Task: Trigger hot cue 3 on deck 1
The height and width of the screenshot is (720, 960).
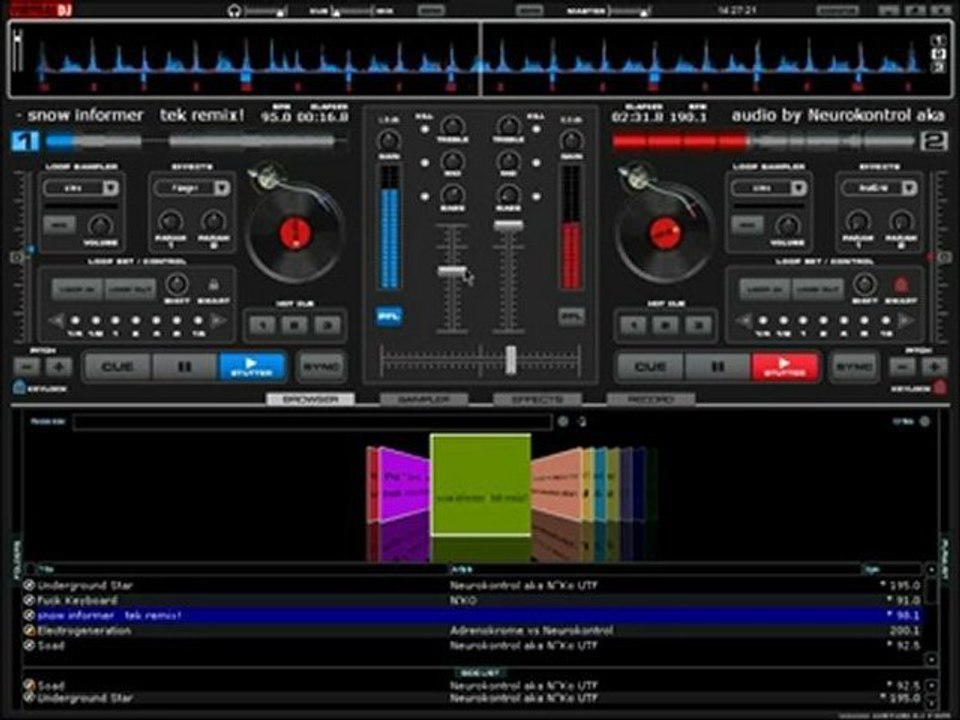Action: pyautogui.click(x=328, y=325)
